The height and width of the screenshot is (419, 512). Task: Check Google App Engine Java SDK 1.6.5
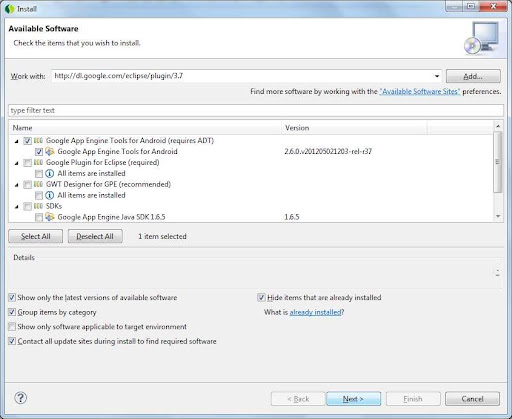coord(39,217)
